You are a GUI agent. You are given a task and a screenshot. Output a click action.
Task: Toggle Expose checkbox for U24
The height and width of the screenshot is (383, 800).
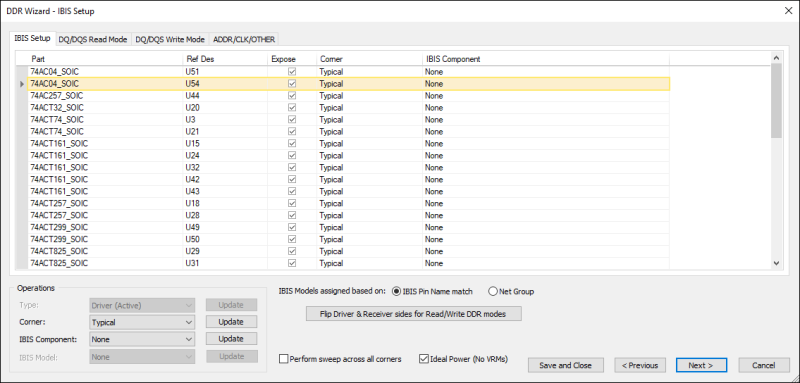[x=292, y=156]
